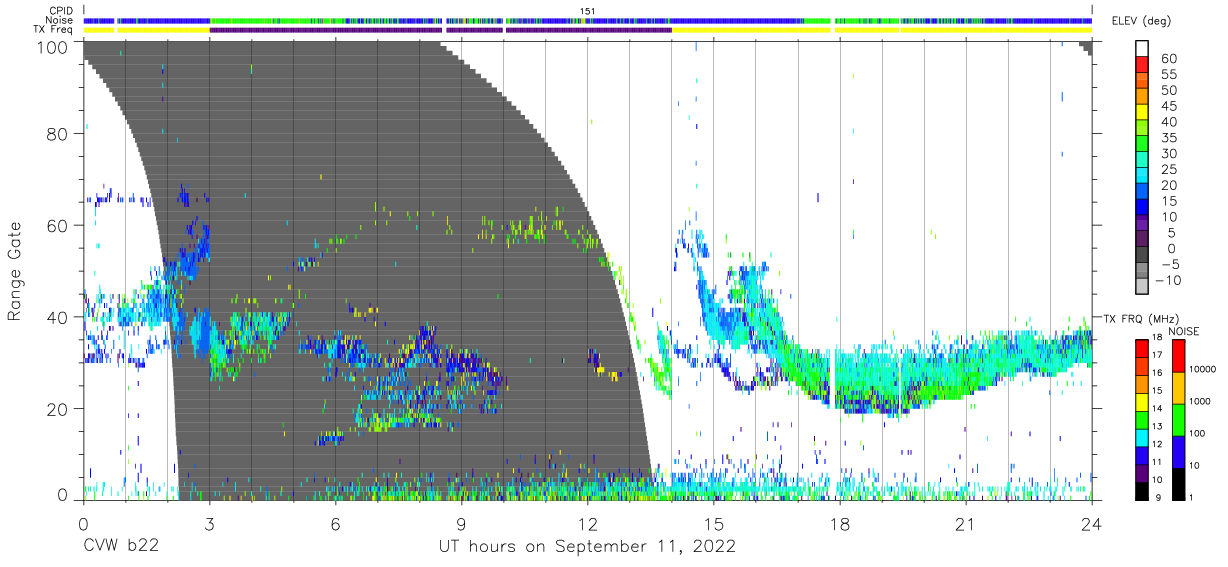The width and height of the screenshot is (1228, 567).
Task: Click the Range Gate axis title
Action: click(16, 272)
